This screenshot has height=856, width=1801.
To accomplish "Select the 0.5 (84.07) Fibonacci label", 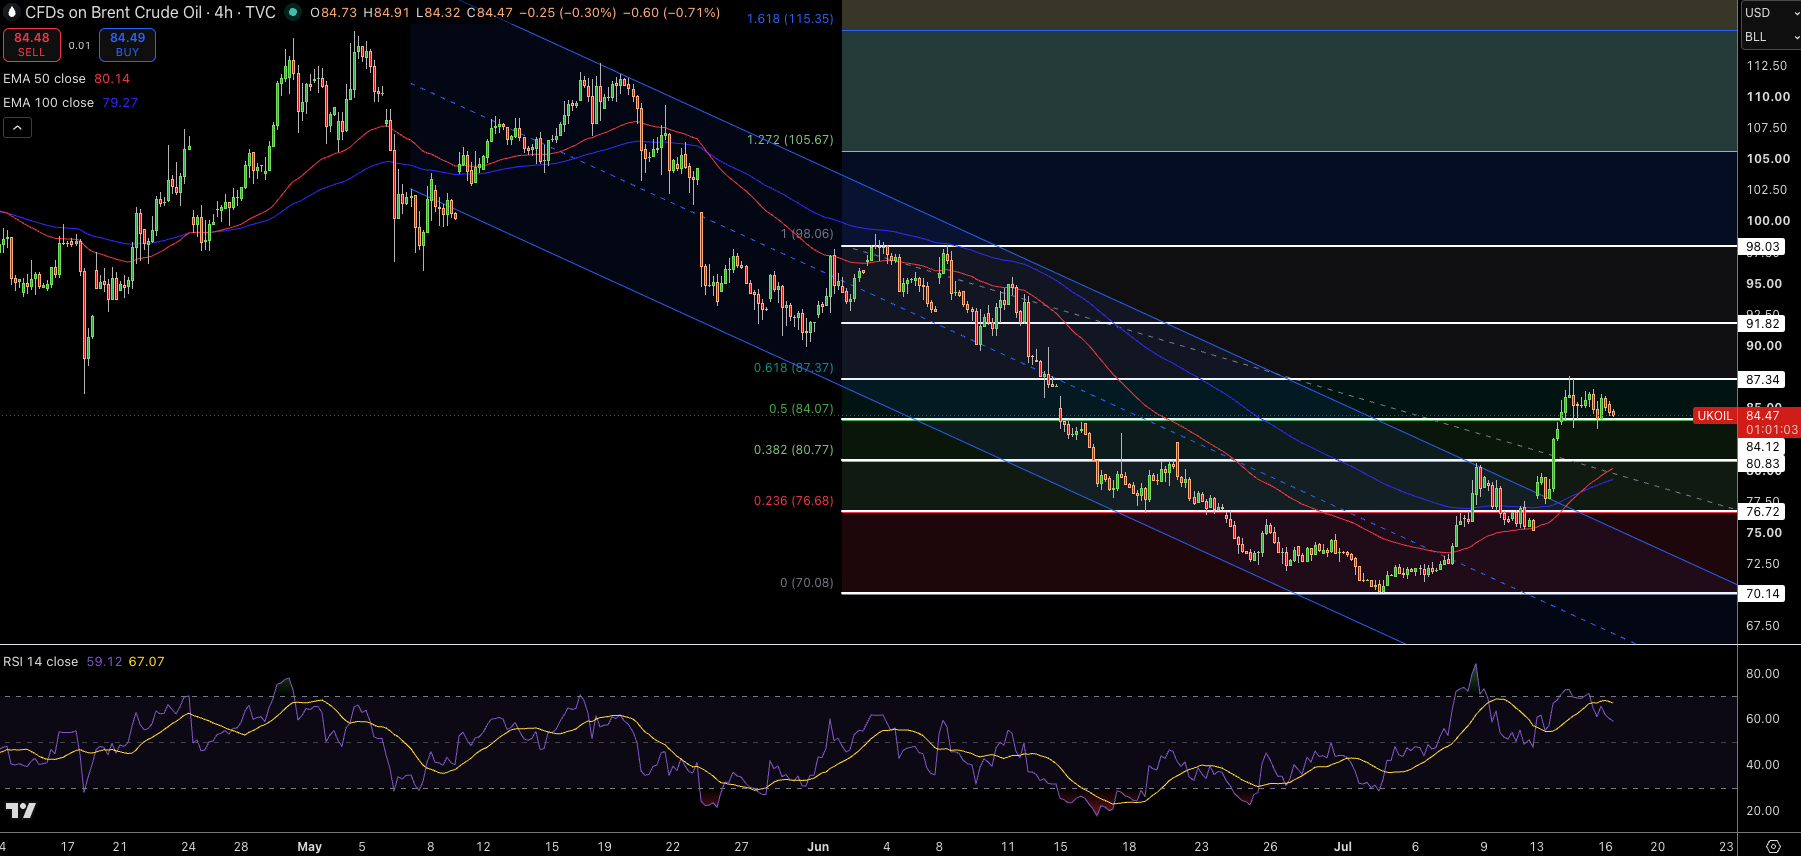I will tap(801, 409).
